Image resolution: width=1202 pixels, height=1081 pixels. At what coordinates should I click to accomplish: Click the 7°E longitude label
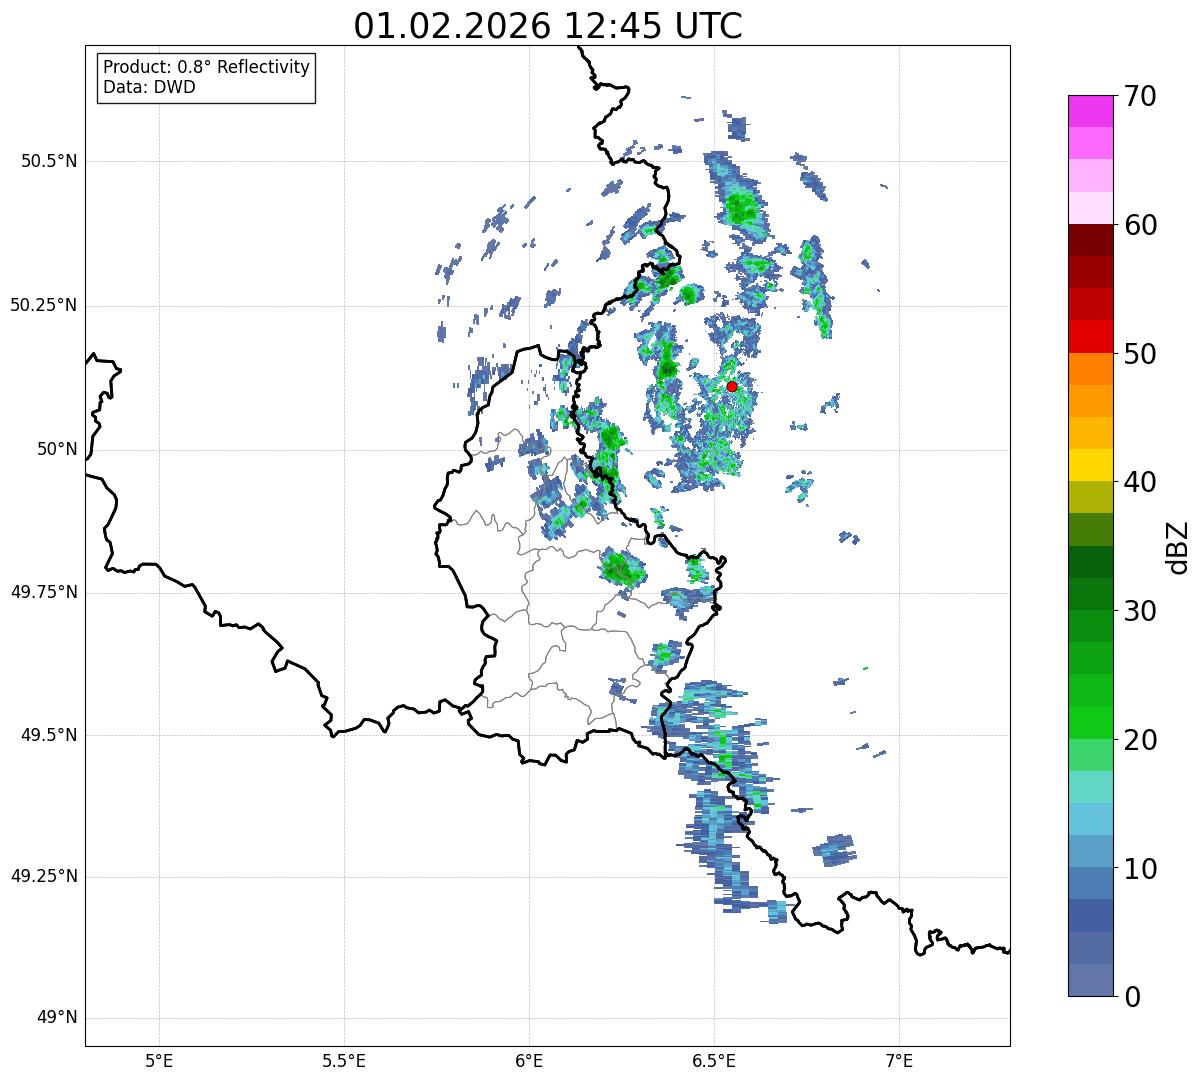[x=899, y=1060]
